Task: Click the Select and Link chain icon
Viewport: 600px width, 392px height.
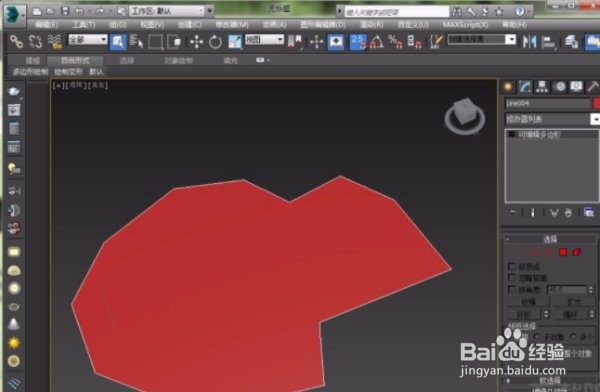Action: tap(16, 41)
